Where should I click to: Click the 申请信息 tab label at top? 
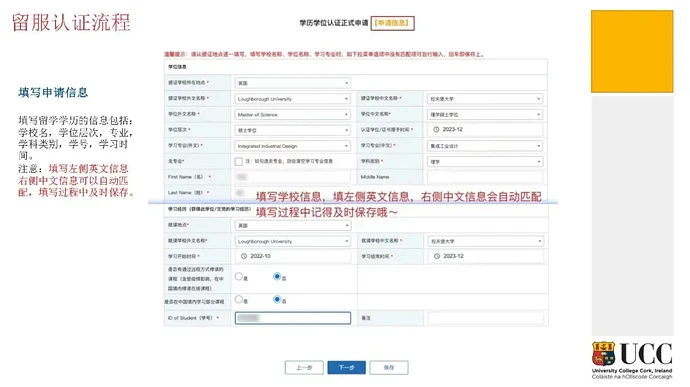pos(393,23)
